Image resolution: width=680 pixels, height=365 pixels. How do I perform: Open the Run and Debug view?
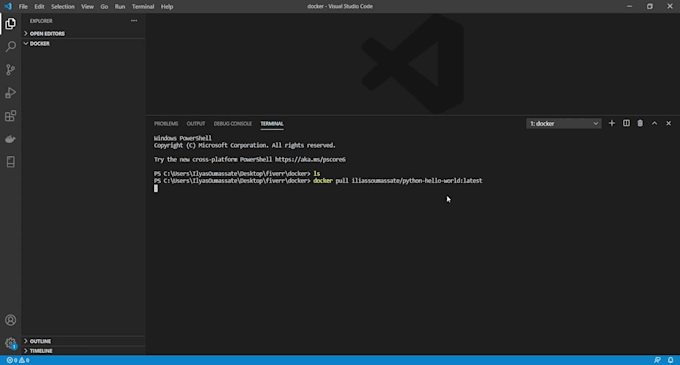[x=10, y=93]
